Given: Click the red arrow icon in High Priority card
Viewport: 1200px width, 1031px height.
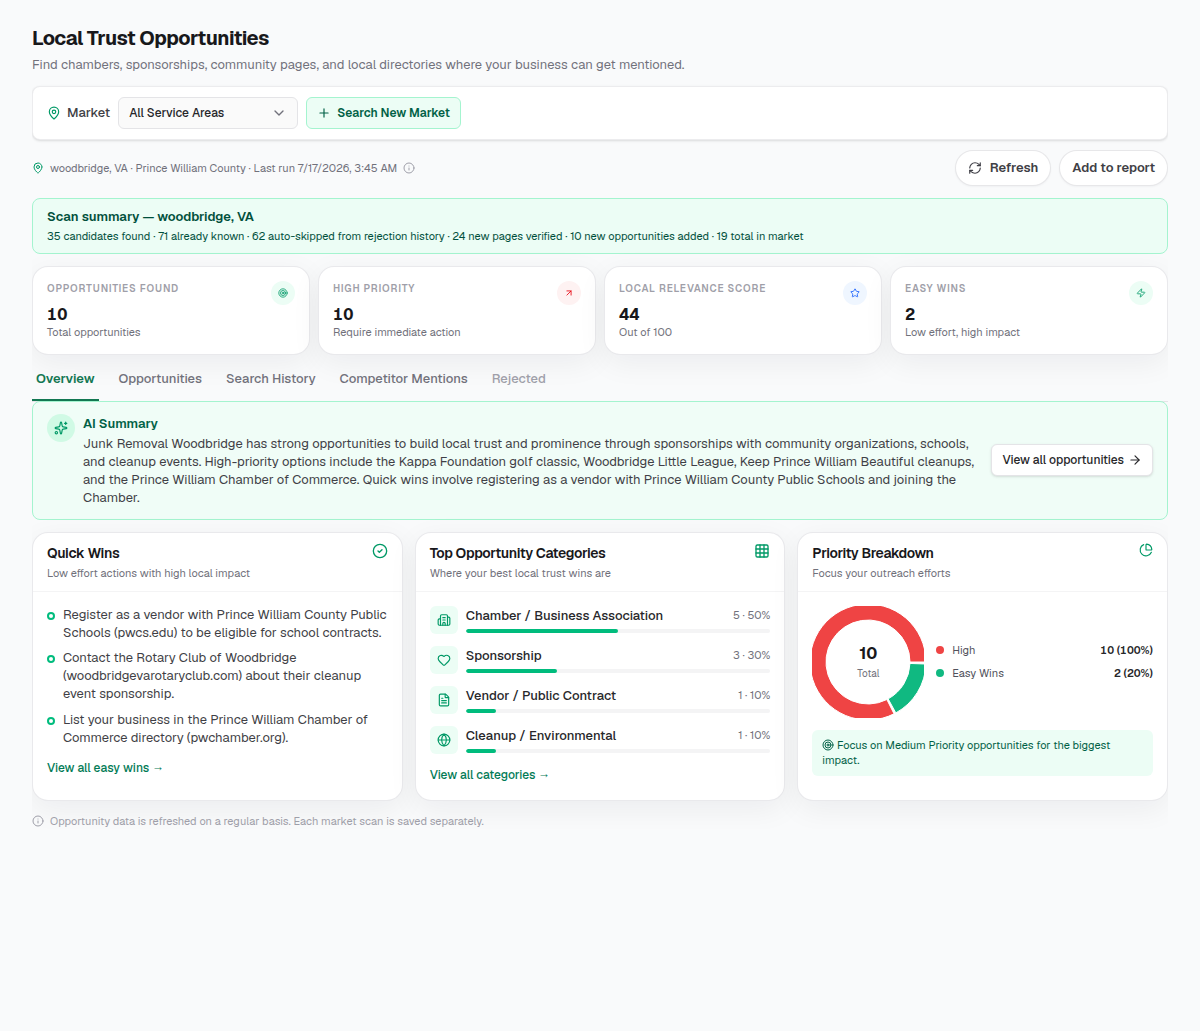Looking at the screenshot, I should tap(569, 293).
